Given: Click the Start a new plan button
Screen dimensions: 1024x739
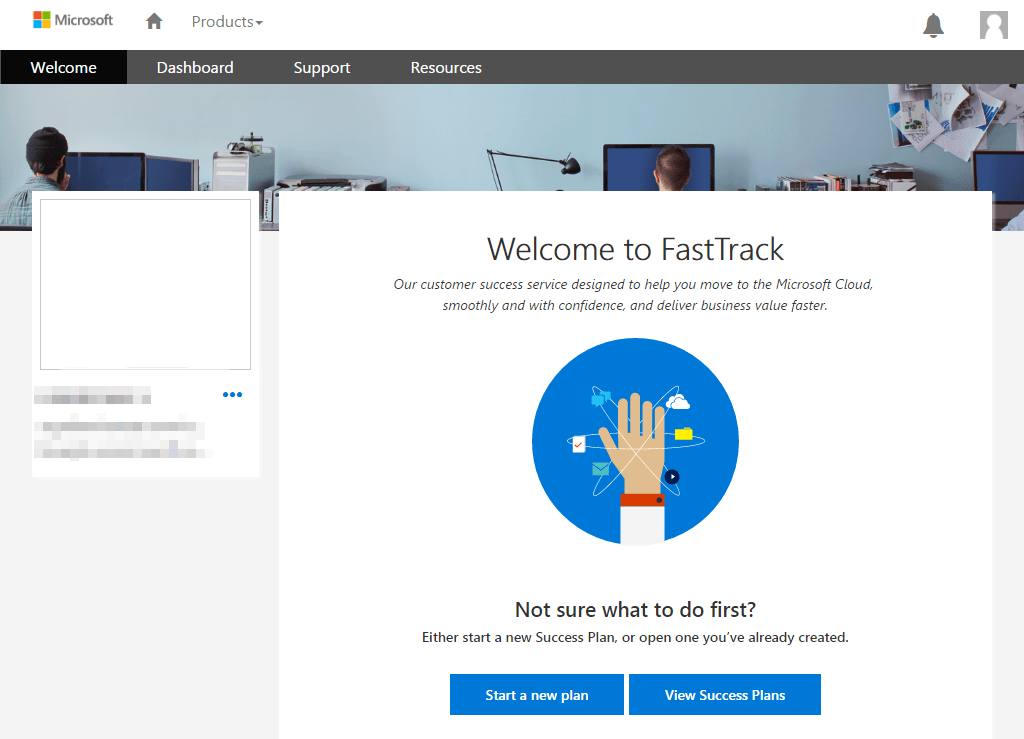Looking at the screenshot, I should tap(537, 695).
